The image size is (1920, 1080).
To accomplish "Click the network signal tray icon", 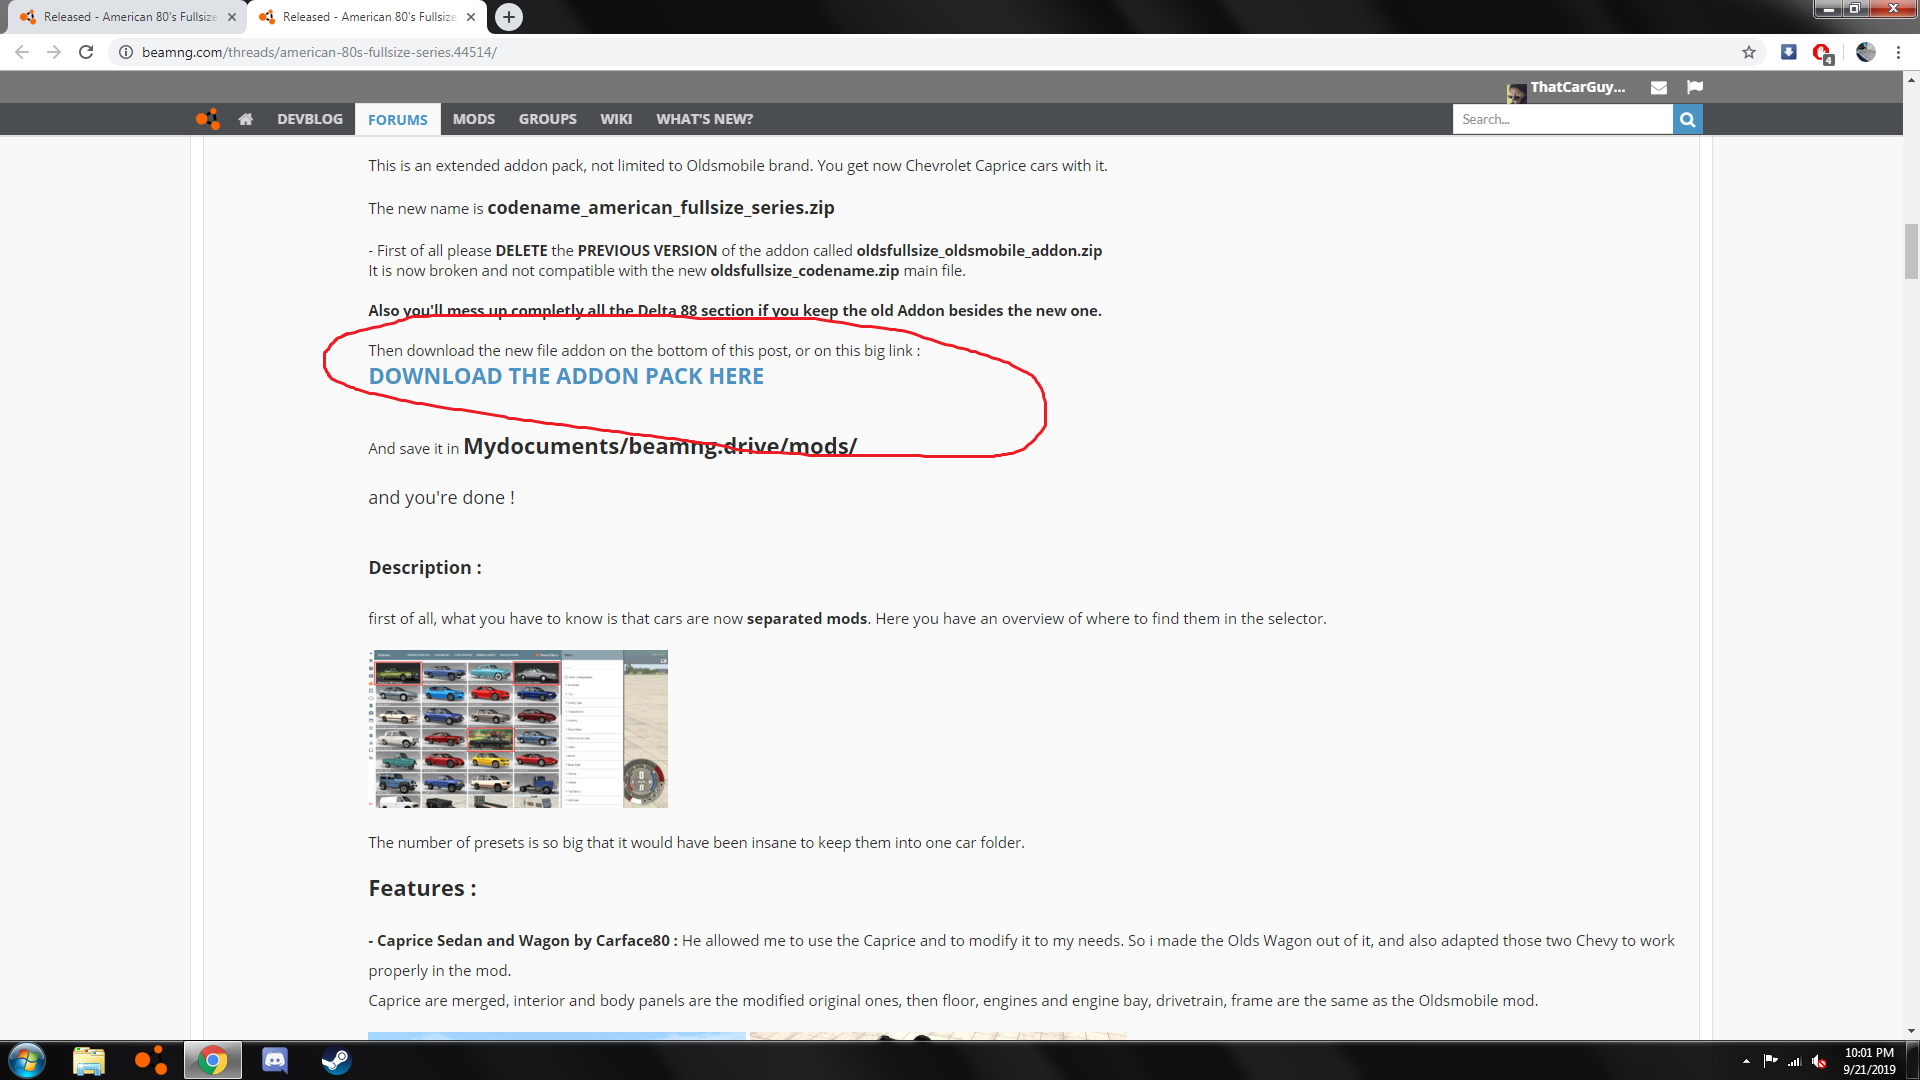I will (1794, 1061).
